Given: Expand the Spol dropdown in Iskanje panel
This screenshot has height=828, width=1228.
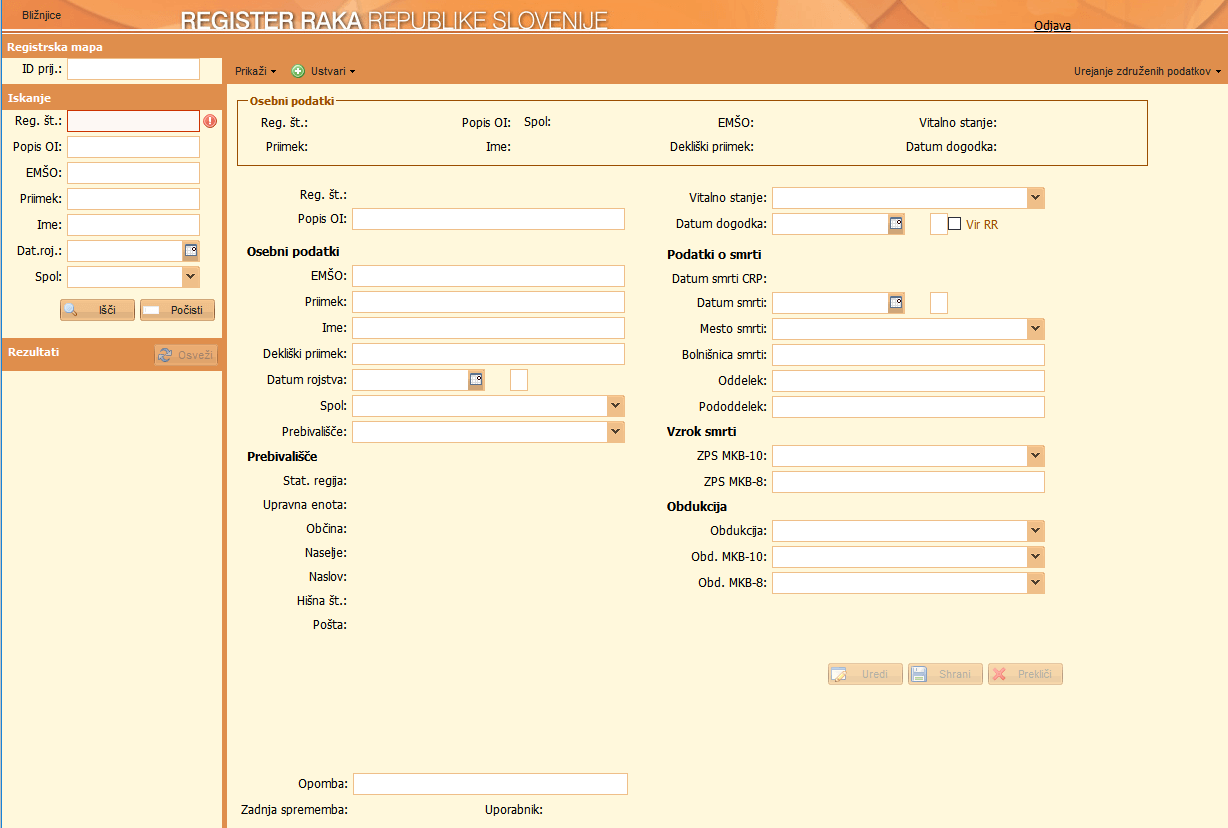Looking at the screenshot, I should pyautogui.click(x=191, y=277).
